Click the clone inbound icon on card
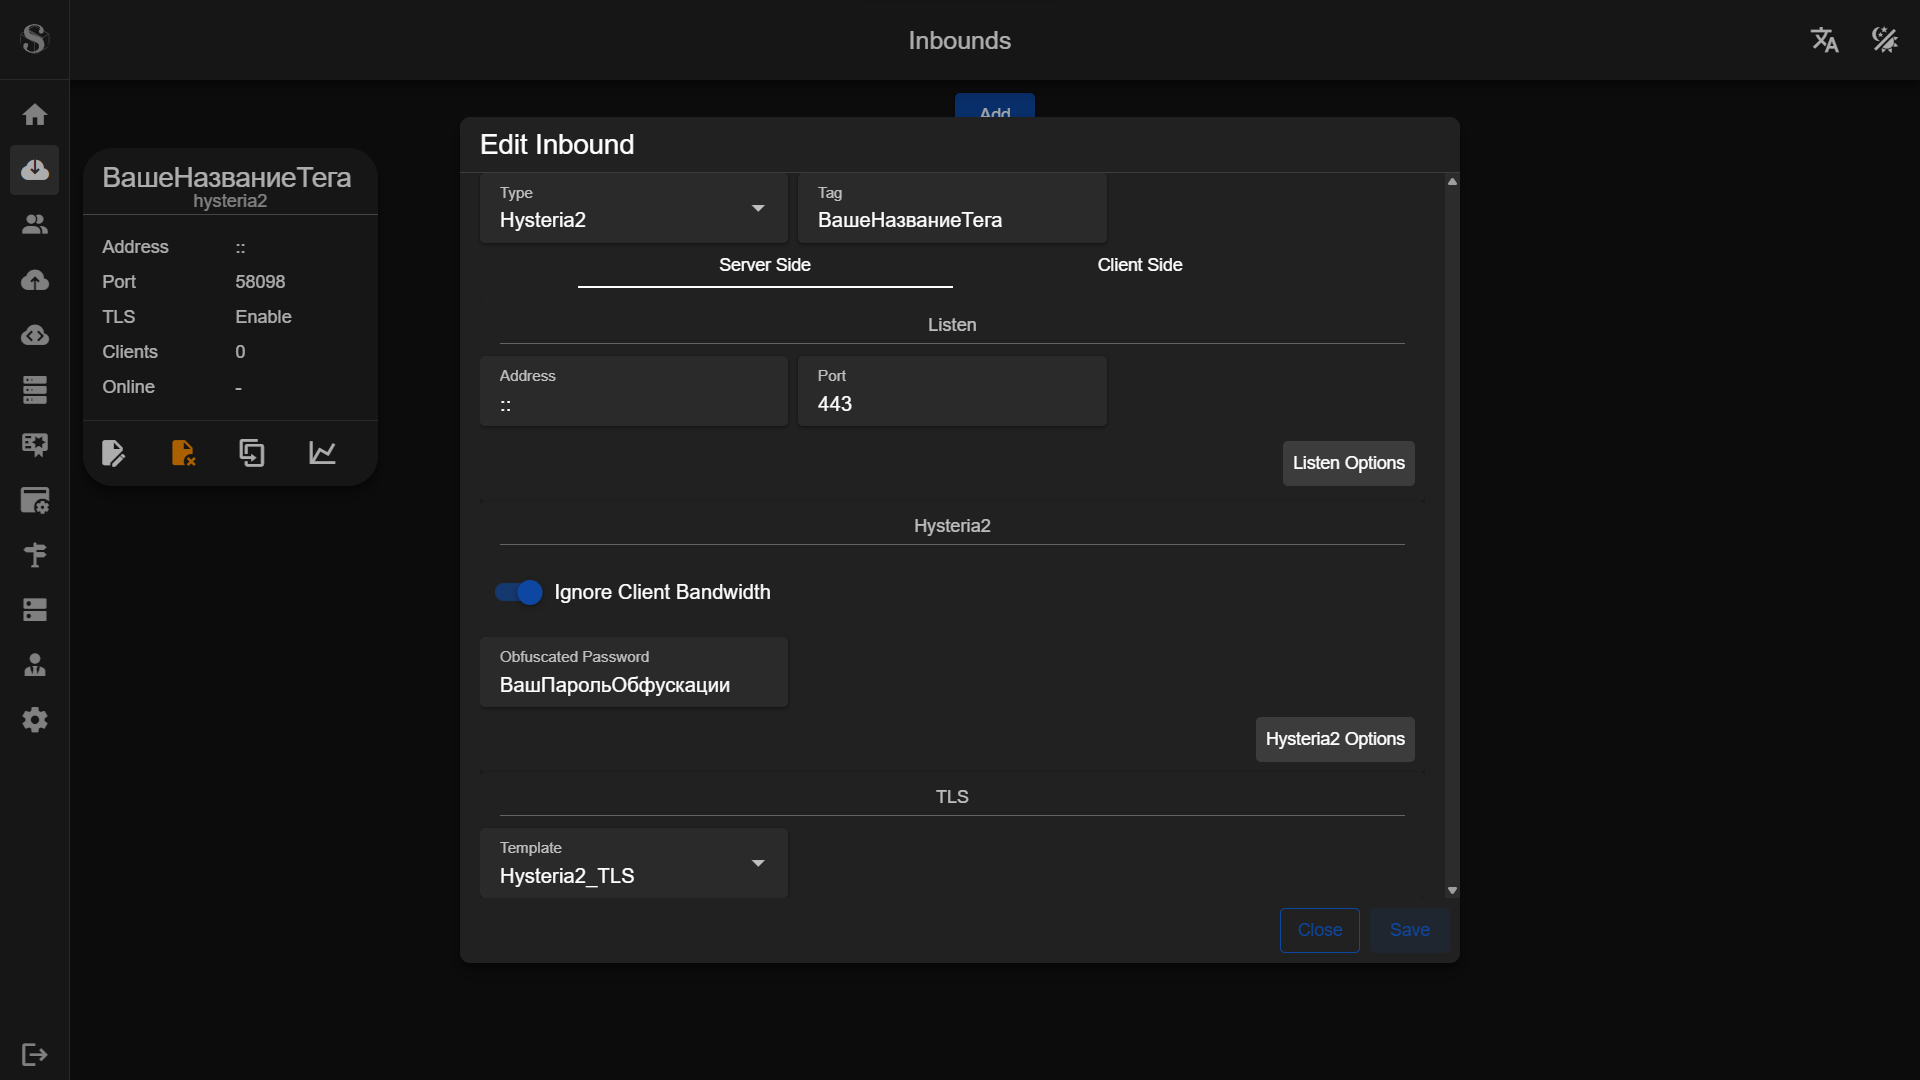 pyautogui.click(x=252, y=453)
